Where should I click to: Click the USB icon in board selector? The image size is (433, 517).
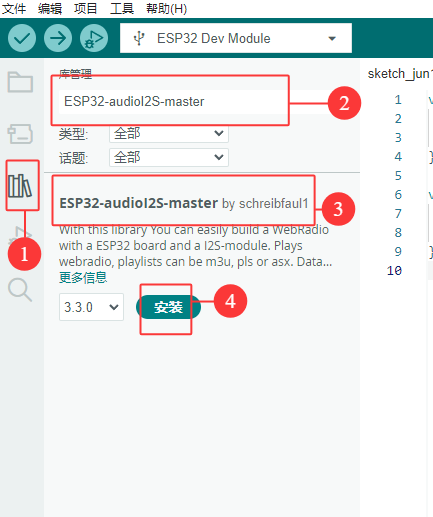139,38
